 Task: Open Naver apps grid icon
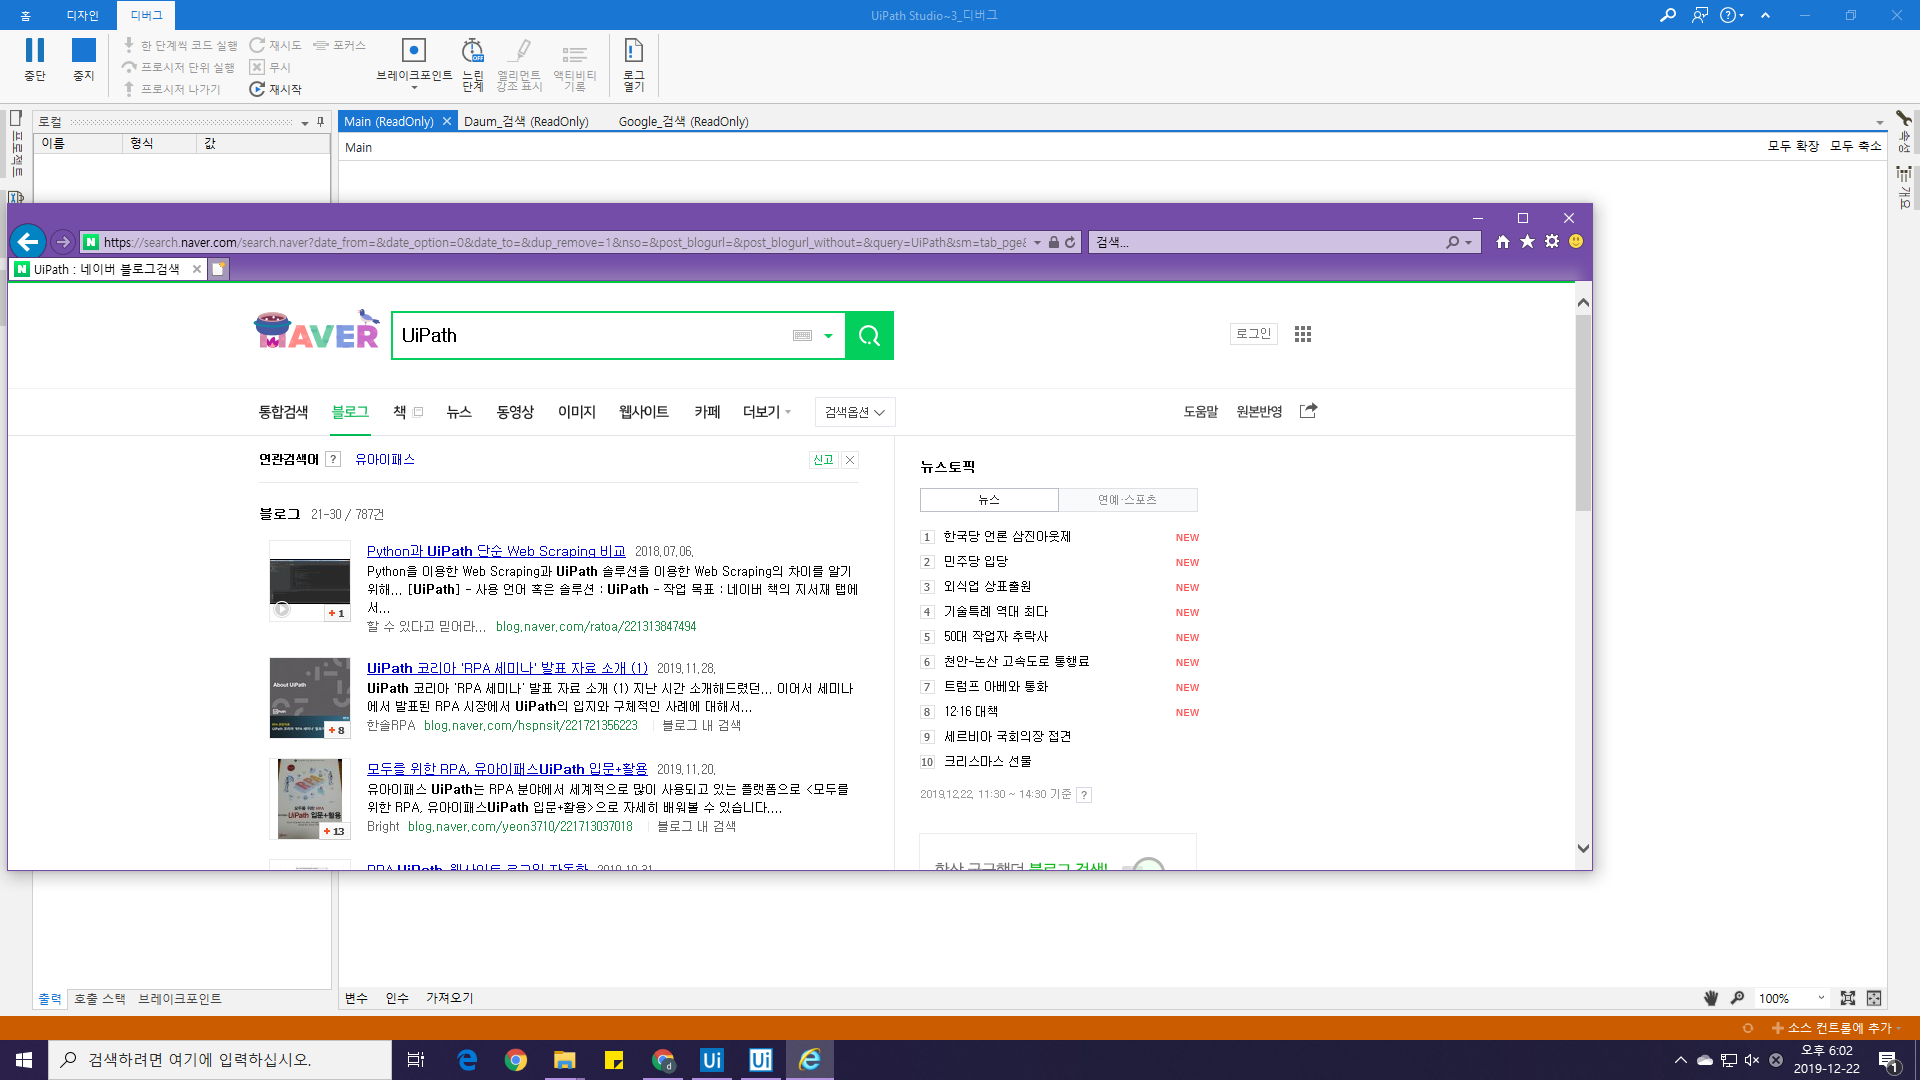[1302, 334]
